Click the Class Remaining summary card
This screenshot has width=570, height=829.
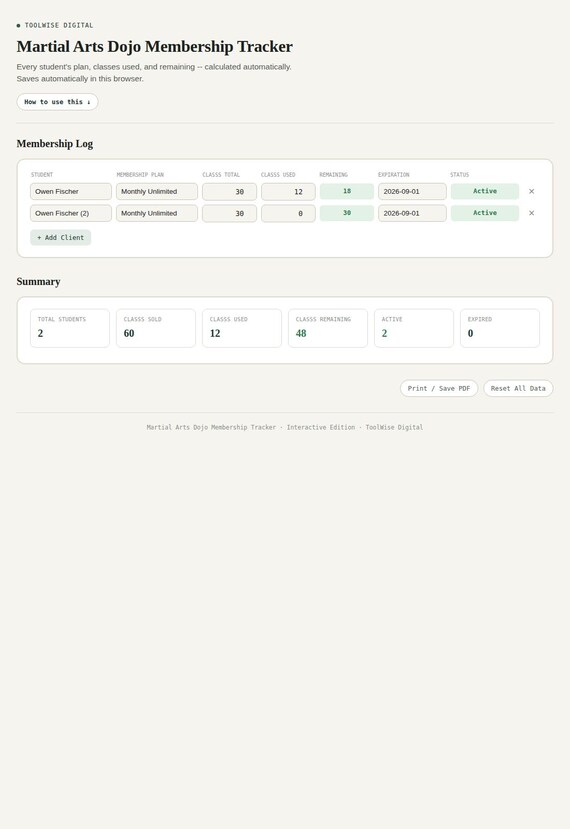coord(328,328)
